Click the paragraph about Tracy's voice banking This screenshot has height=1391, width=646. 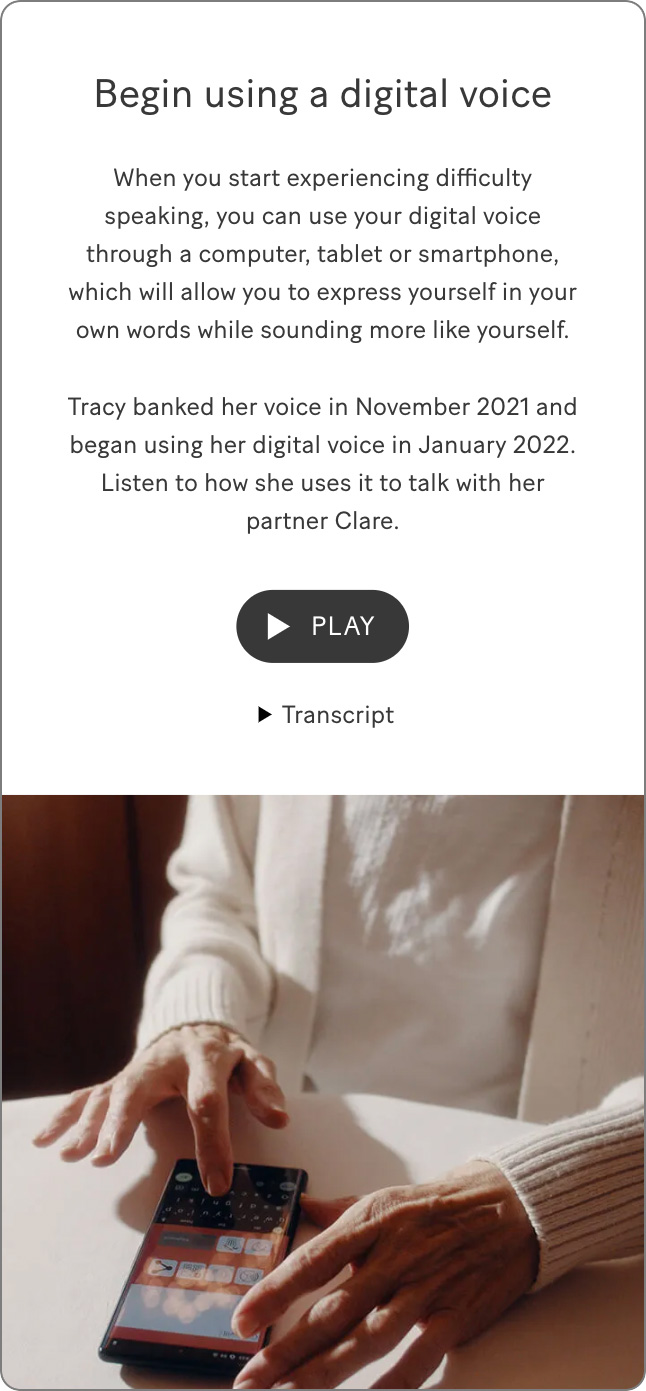coord(323,464)
